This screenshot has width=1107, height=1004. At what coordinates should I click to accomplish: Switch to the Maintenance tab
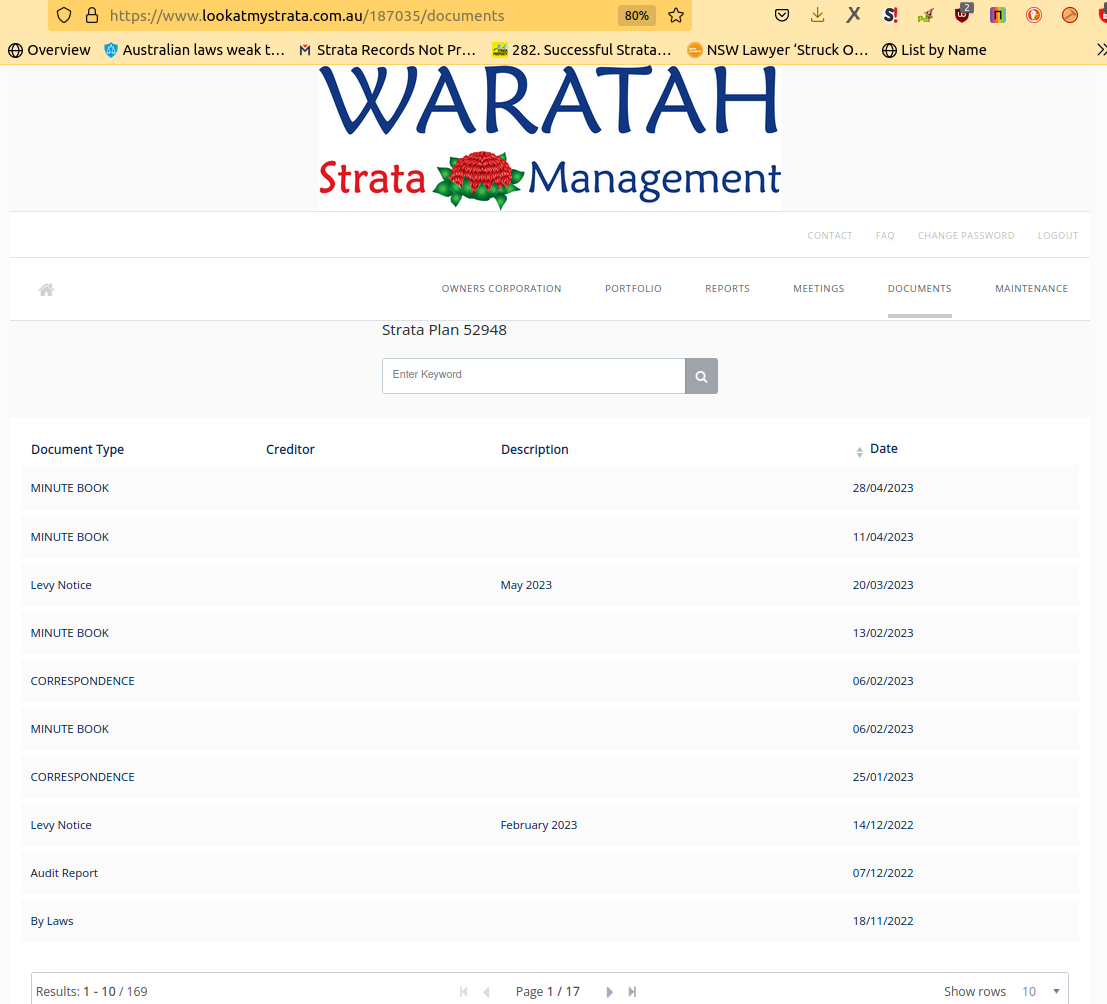(x=1031, y=289)
